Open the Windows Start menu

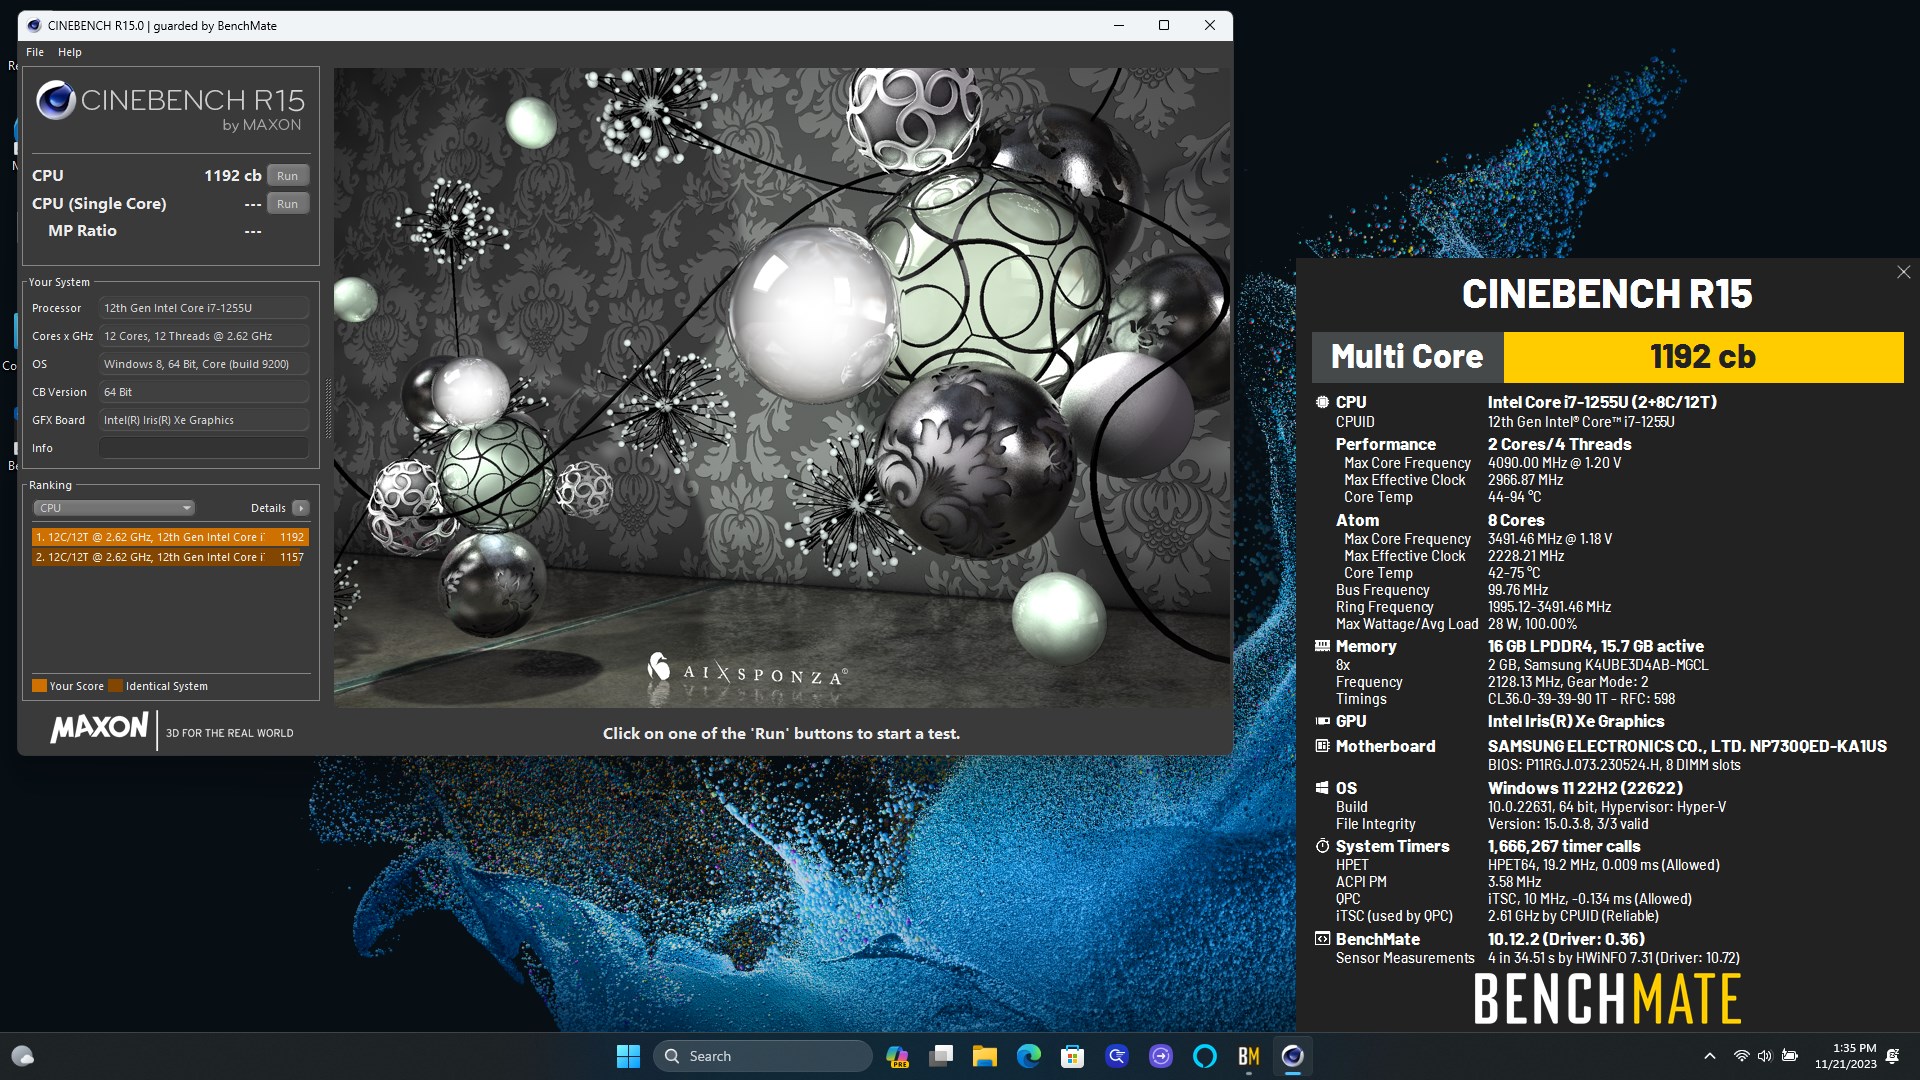(628, 1056)
